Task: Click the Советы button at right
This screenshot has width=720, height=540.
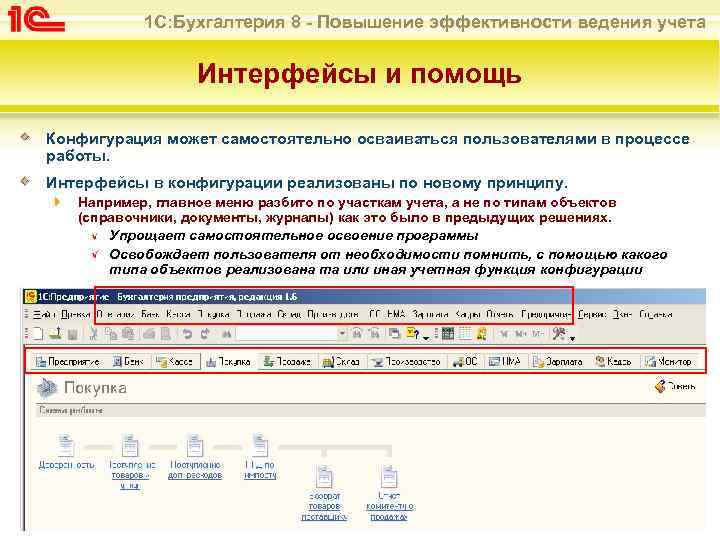Action: pos(675,386)
